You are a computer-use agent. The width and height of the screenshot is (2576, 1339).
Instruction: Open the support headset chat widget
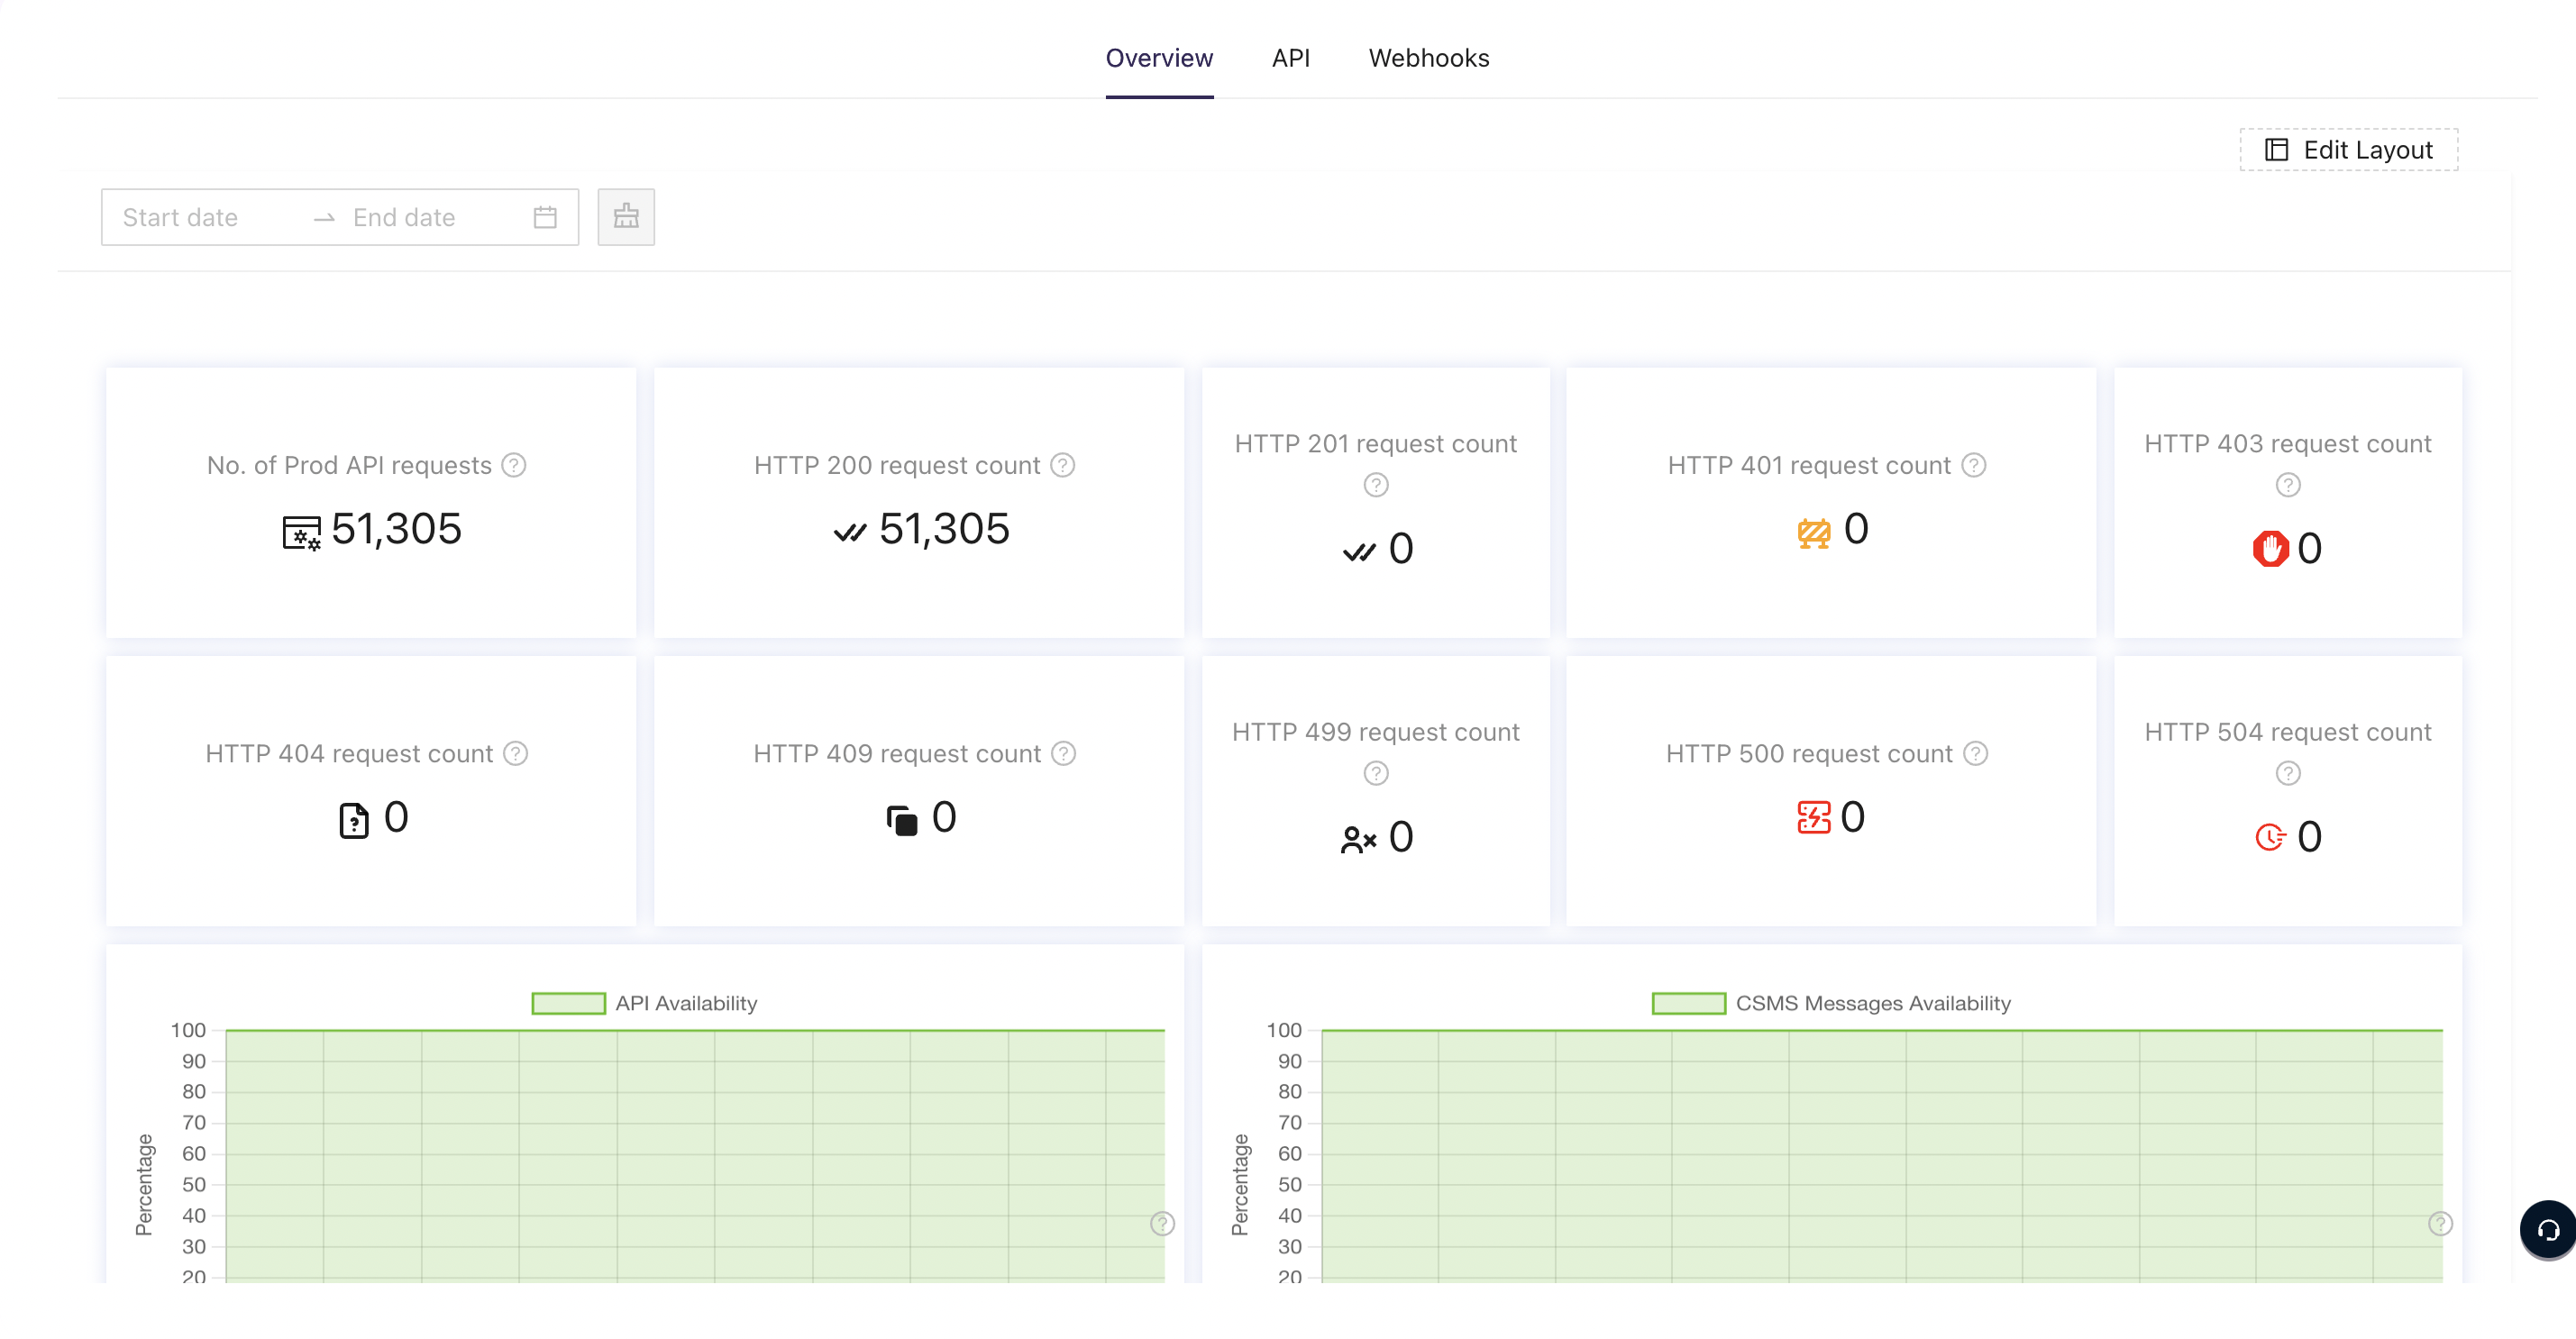[x=2547, y=1229]
